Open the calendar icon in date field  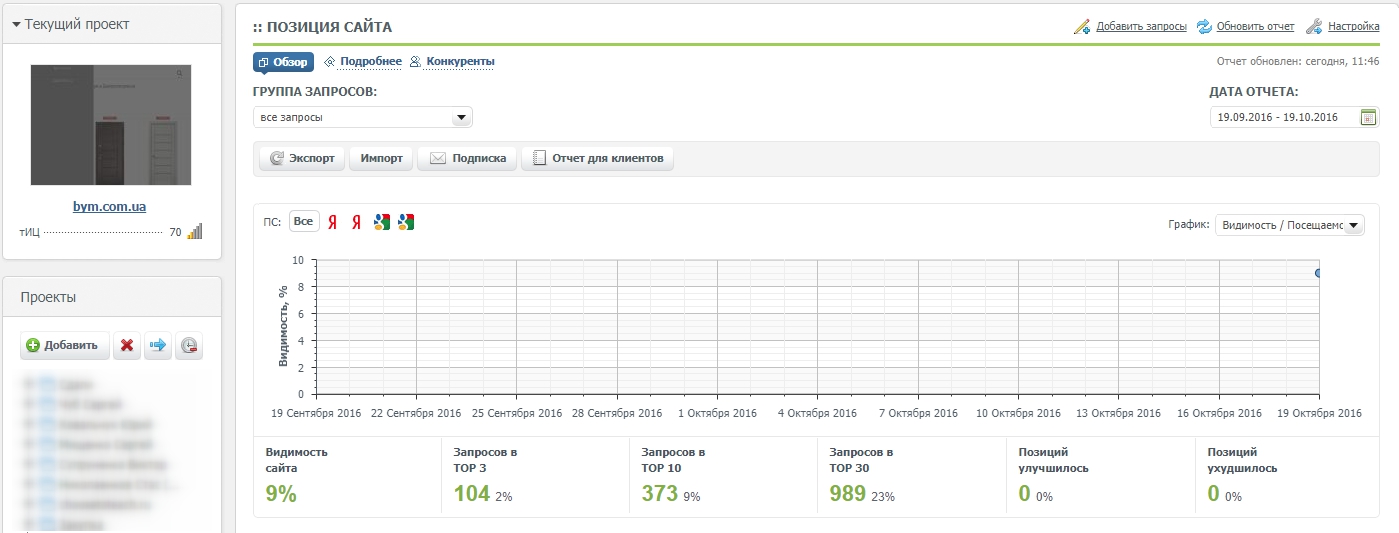pos(1368,117)
